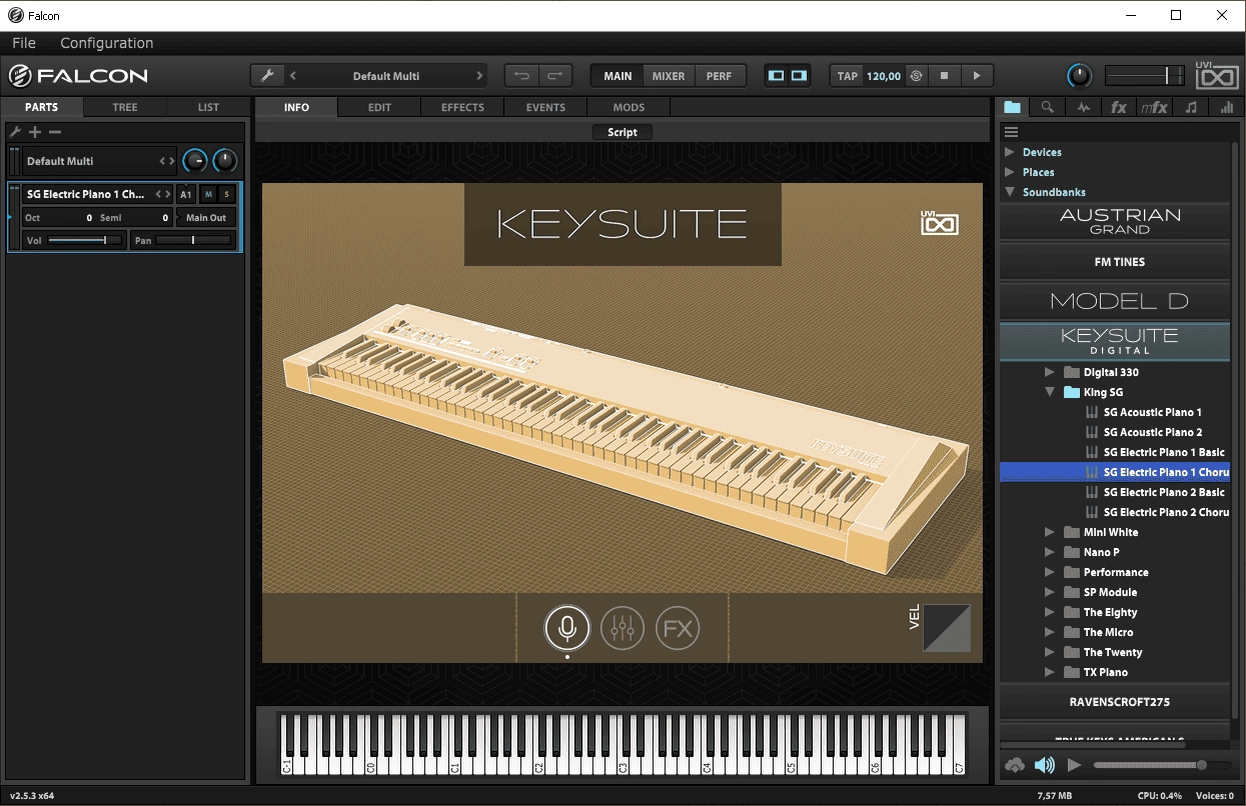Viewport: 1246px width, 806px height.
Task: Open the LIST tab
Action: click(x=208, y=107)
